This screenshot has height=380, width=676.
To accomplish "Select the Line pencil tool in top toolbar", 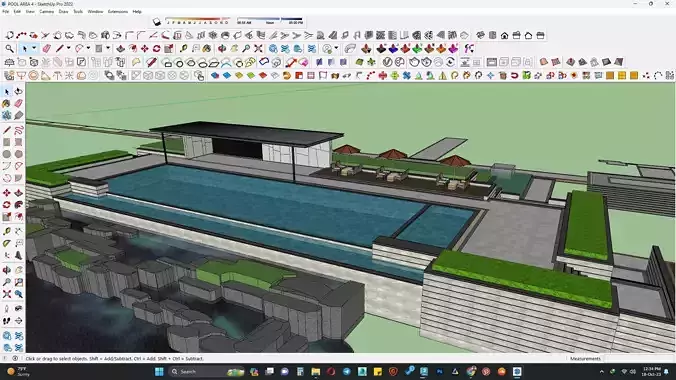I will [x=59, y=48].
